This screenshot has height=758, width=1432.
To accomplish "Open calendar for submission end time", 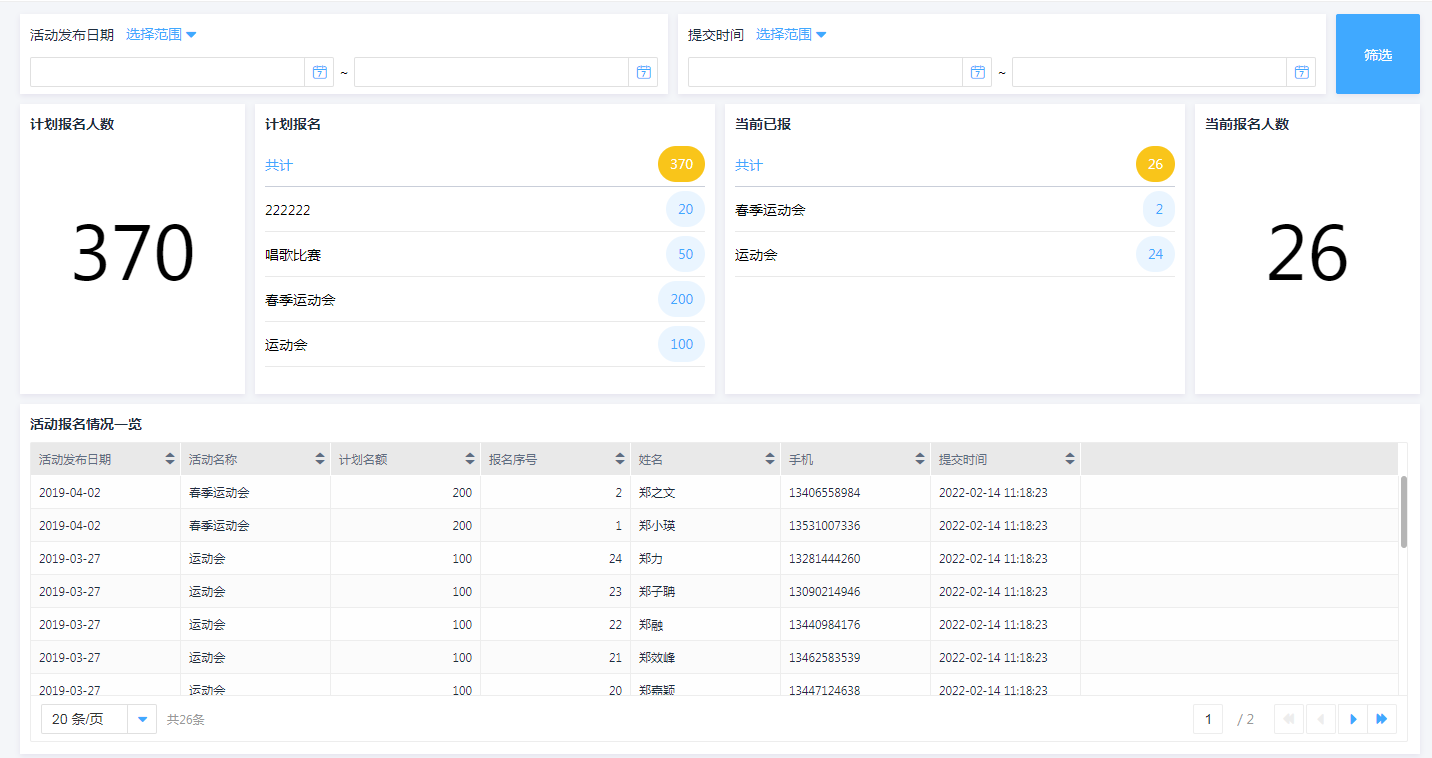I will pyautogui.click(x=1301, y=72).
